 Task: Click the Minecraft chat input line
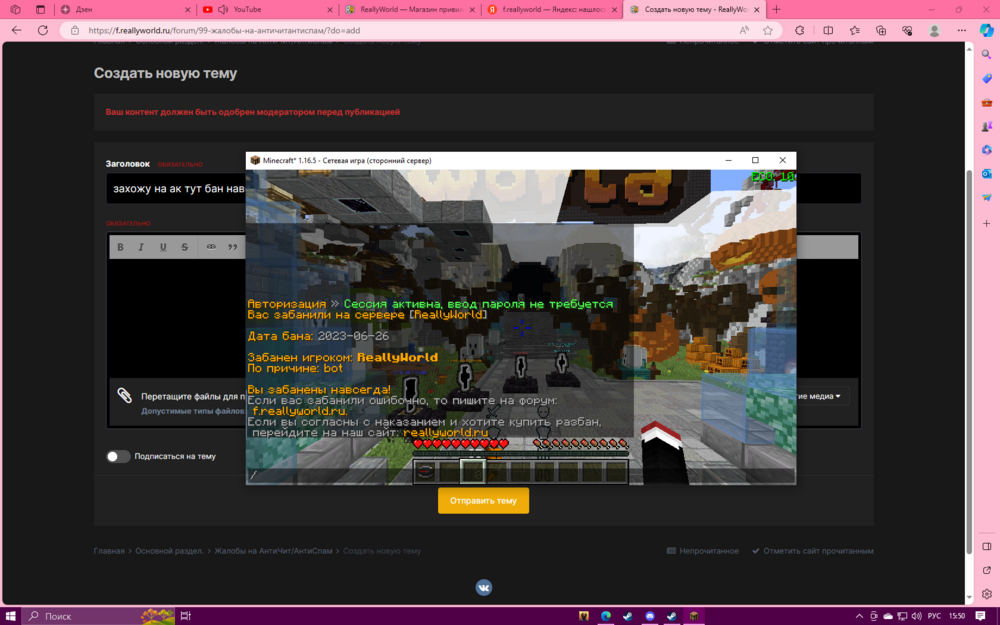520,475
